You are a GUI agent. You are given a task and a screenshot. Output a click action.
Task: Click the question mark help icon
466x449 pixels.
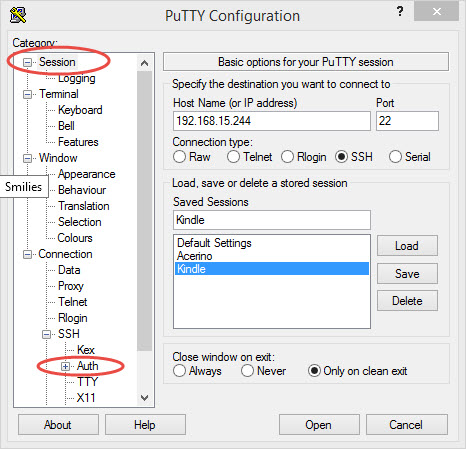(x=400, y=12)
